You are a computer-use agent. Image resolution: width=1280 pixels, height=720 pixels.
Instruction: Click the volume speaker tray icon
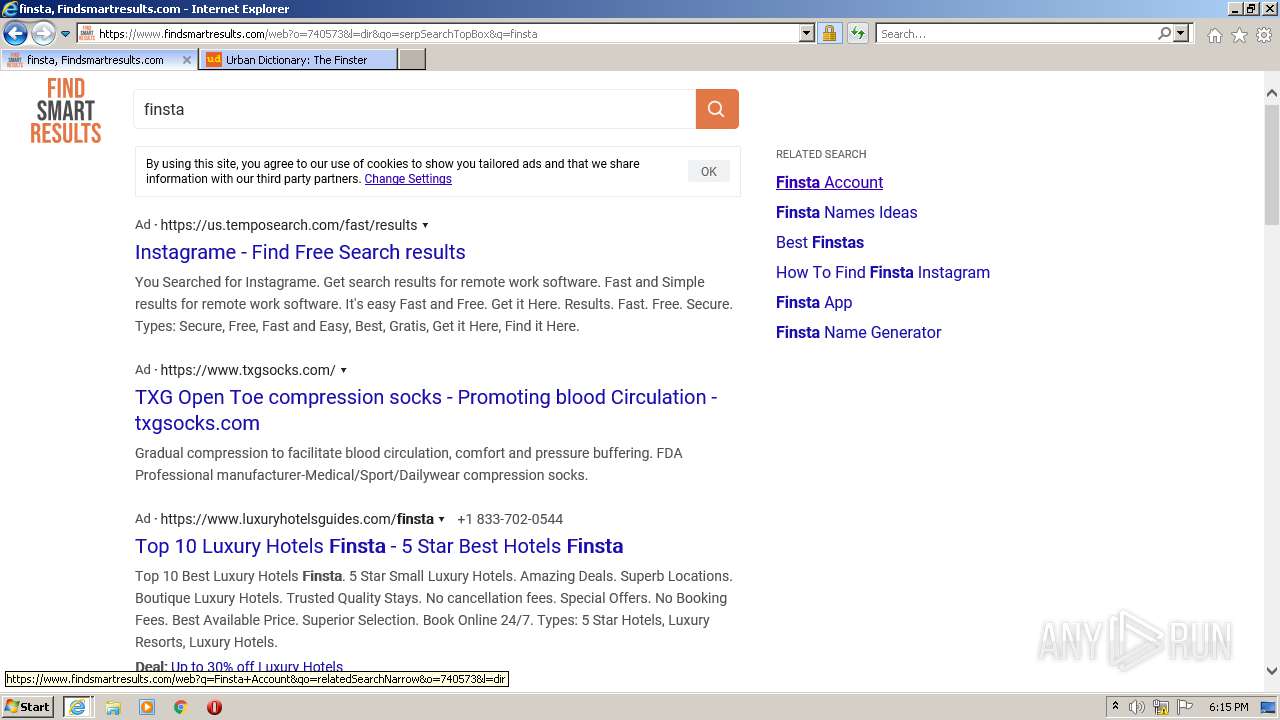pos(1137,707)
